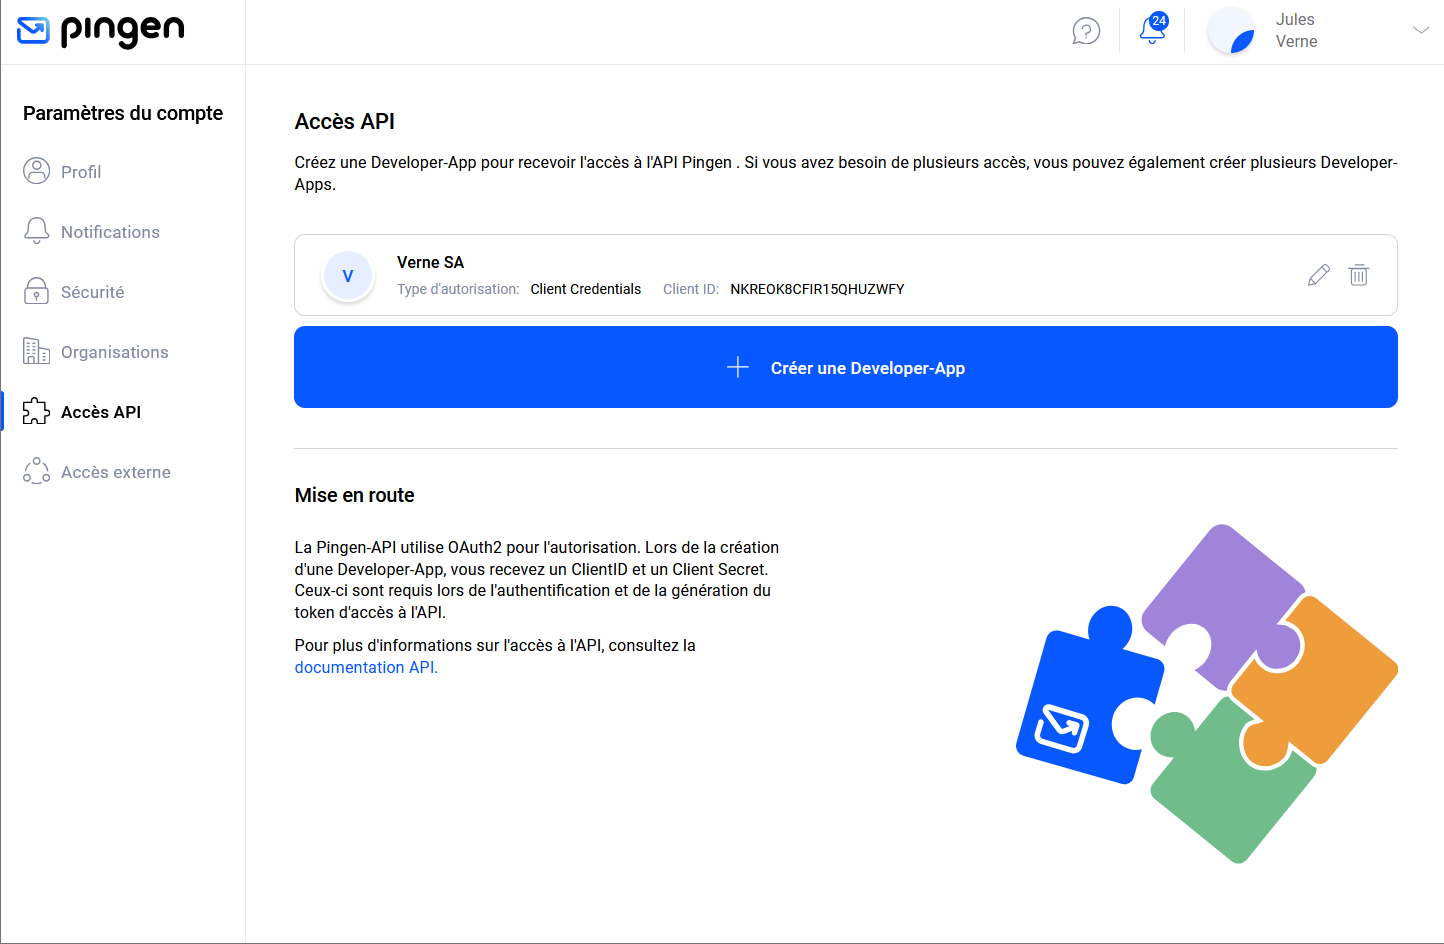Open Notifications settings in the sidebar
Screen dimensions: 1444x944
pos(110,232)
